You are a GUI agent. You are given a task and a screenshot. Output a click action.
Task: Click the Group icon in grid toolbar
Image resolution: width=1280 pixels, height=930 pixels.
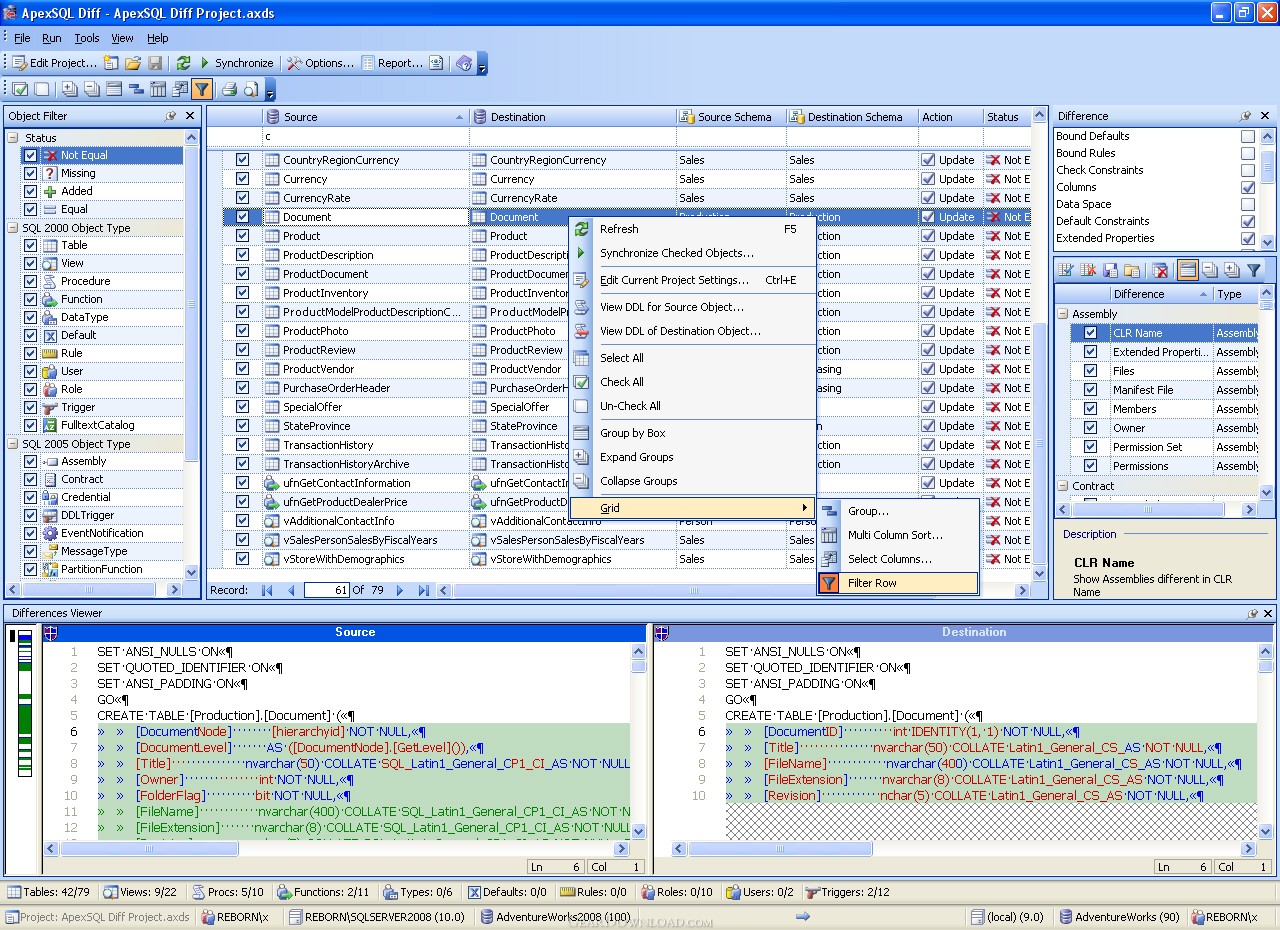pyautogui.click(x=136, y=89)
